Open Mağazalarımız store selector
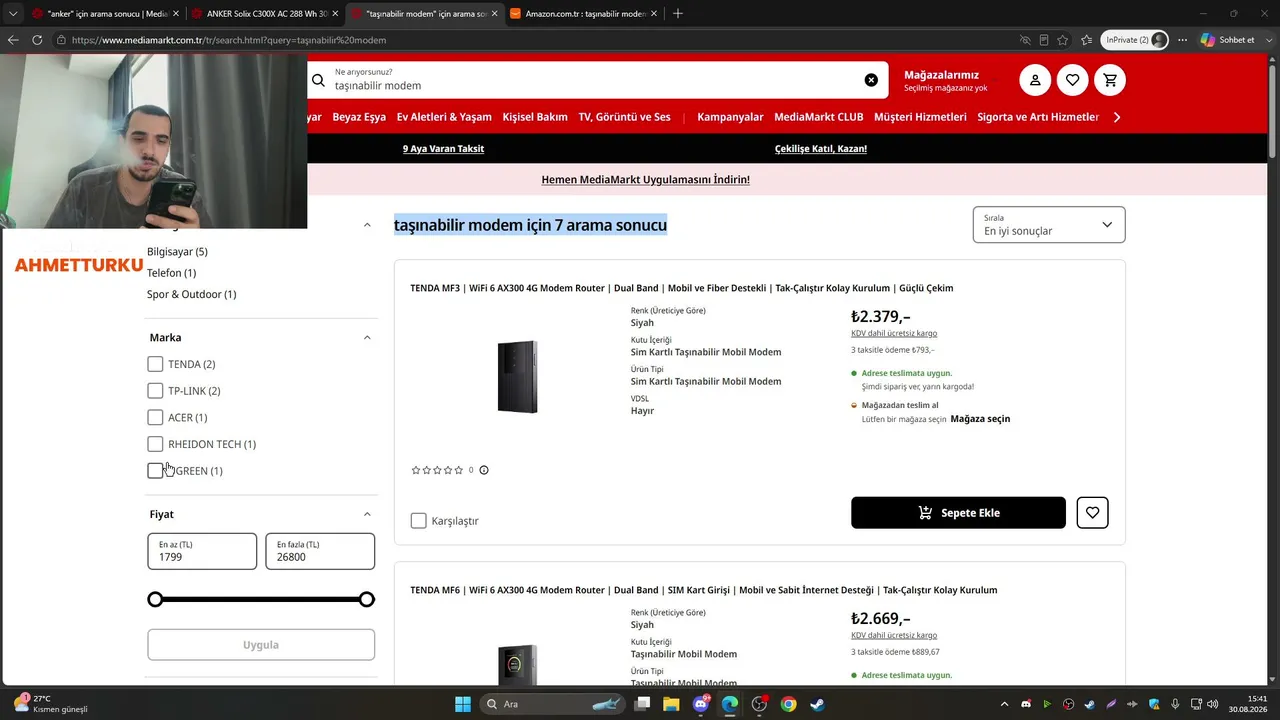 pos(945,80)
